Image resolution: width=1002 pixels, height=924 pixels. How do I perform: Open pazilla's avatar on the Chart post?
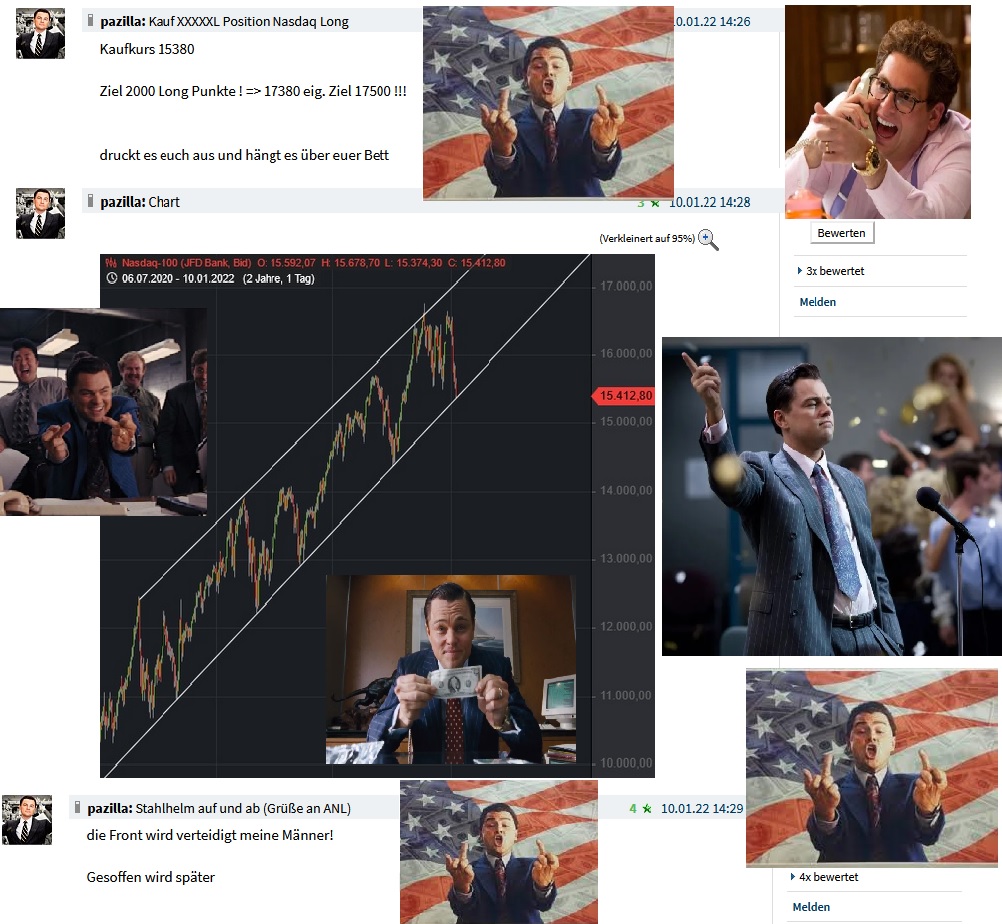pos(40,213)
